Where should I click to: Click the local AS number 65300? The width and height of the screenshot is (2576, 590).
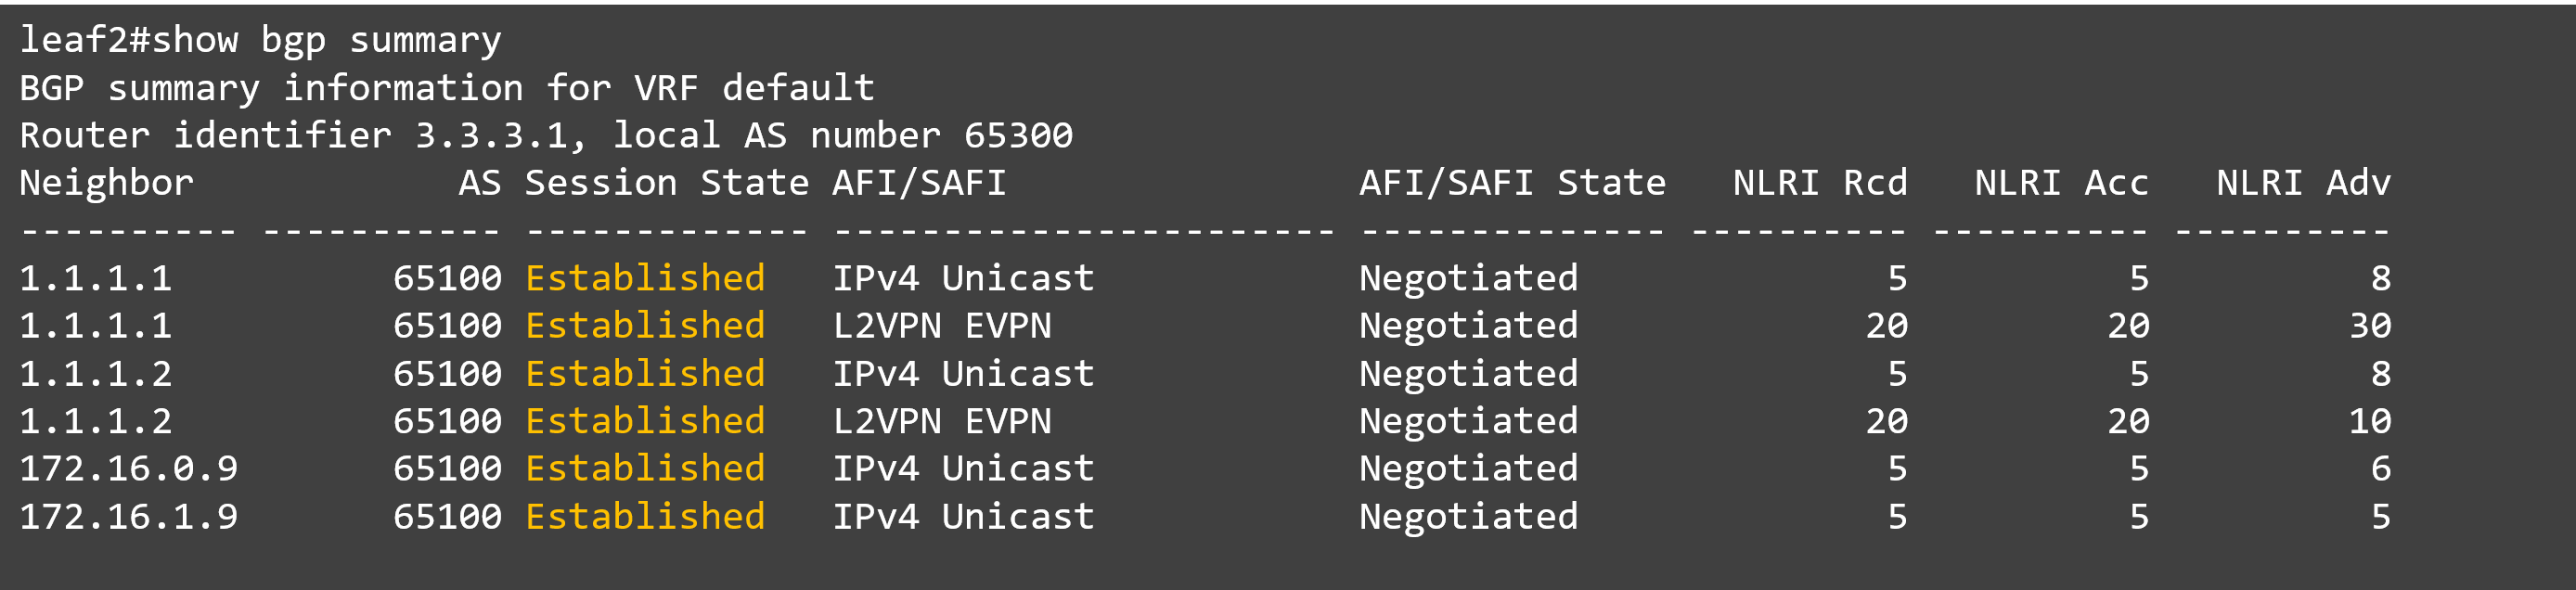pos(1017,136)
